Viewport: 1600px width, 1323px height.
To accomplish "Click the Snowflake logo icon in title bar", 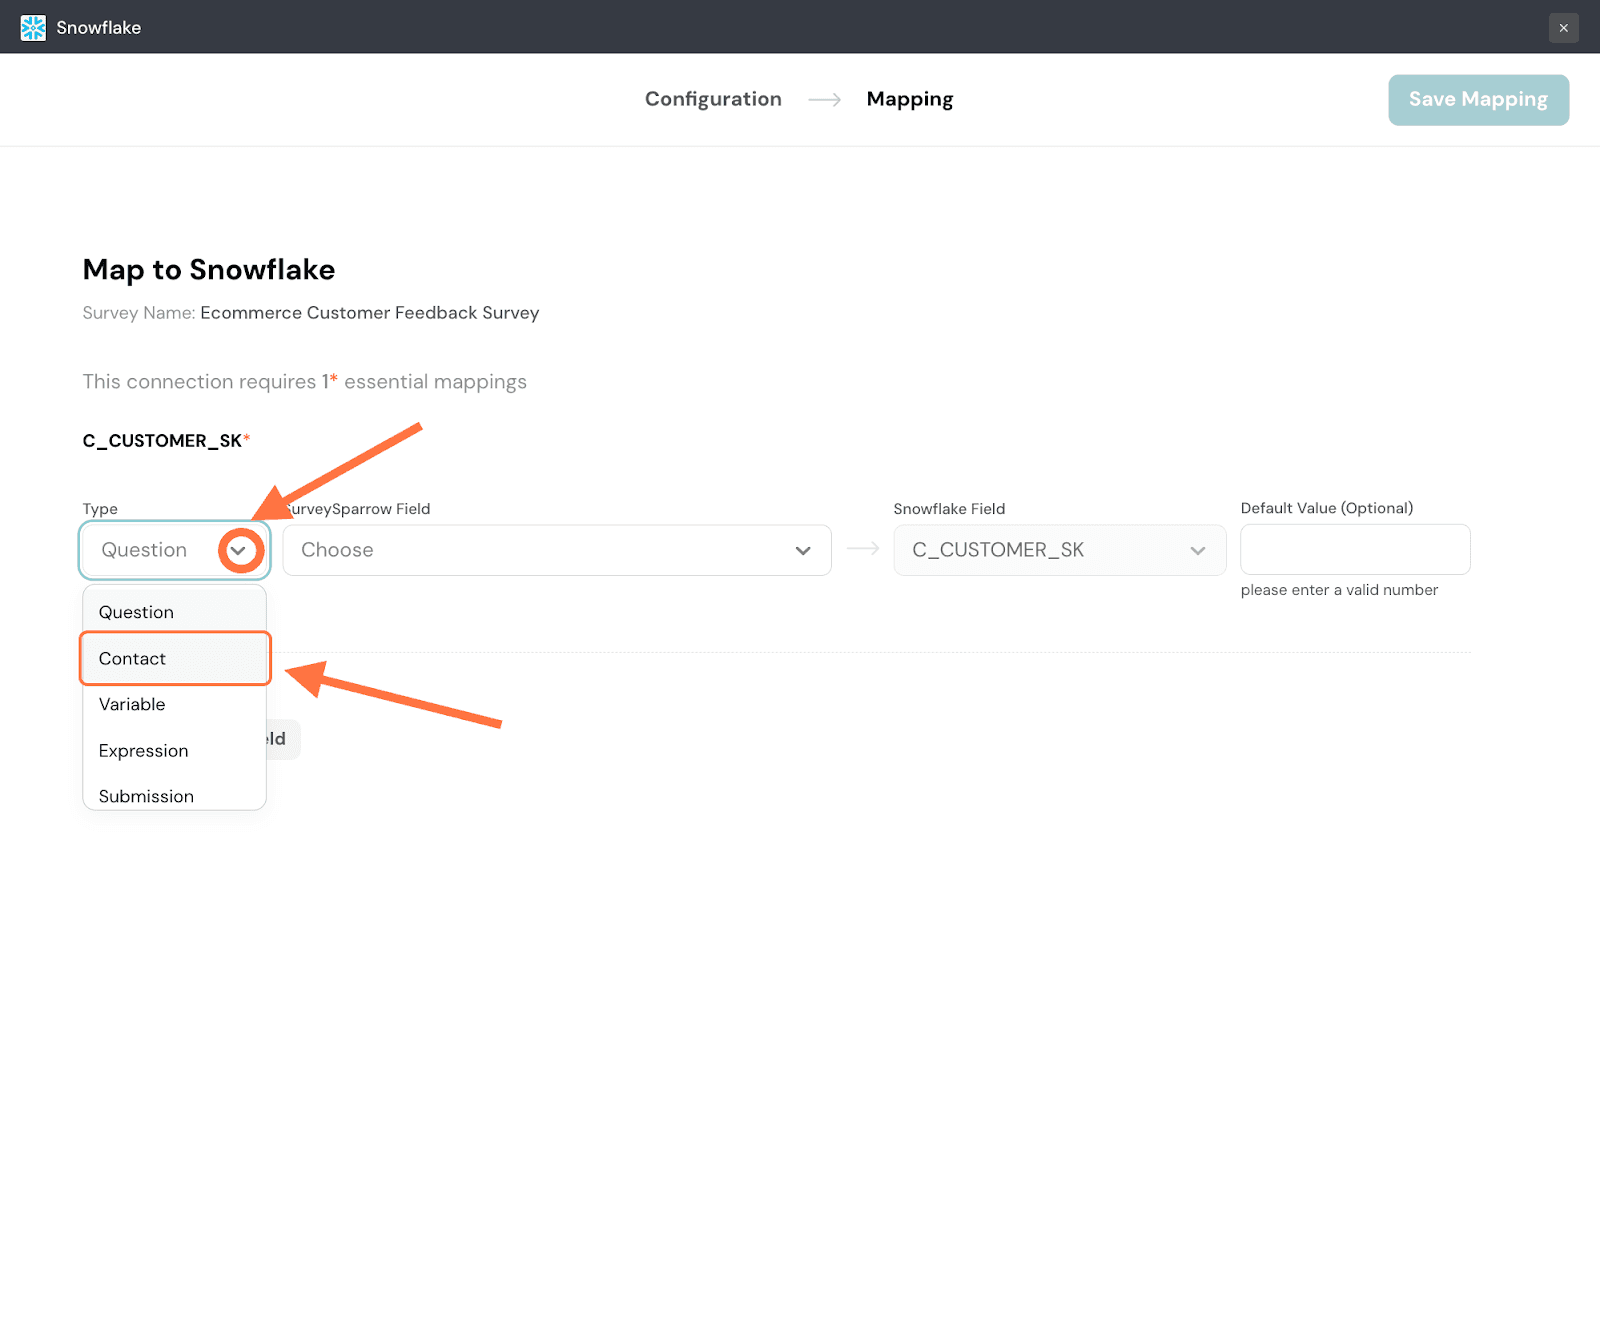I will click(x=33, y=27).
